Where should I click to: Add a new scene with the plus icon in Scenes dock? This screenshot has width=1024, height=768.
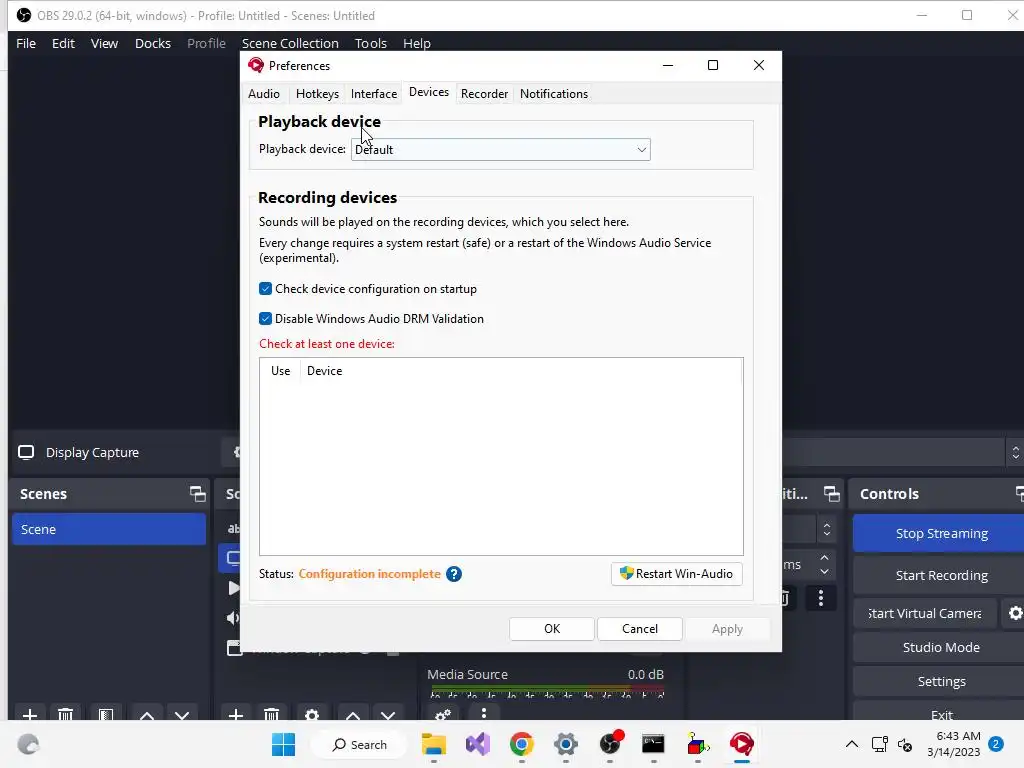coord(29,714)
